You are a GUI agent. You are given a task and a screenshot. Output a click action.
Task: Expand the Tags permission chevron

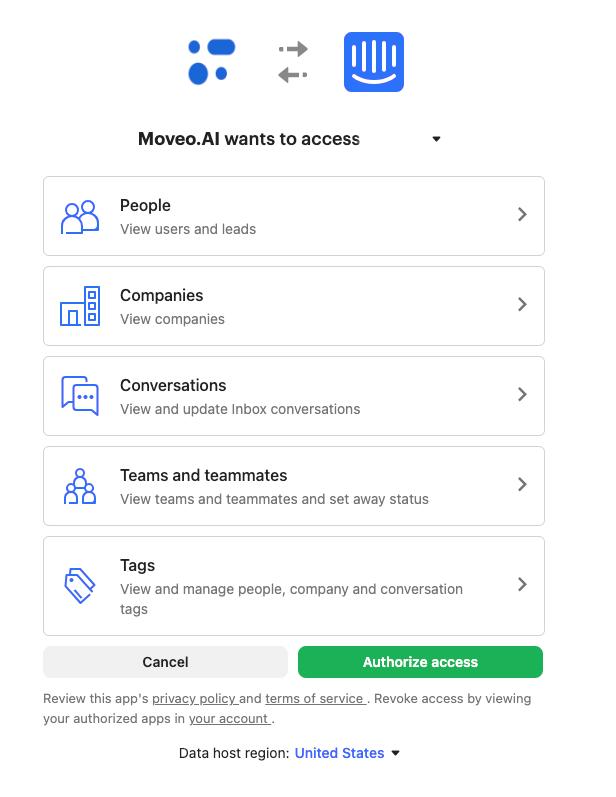[x=522, y=585]
